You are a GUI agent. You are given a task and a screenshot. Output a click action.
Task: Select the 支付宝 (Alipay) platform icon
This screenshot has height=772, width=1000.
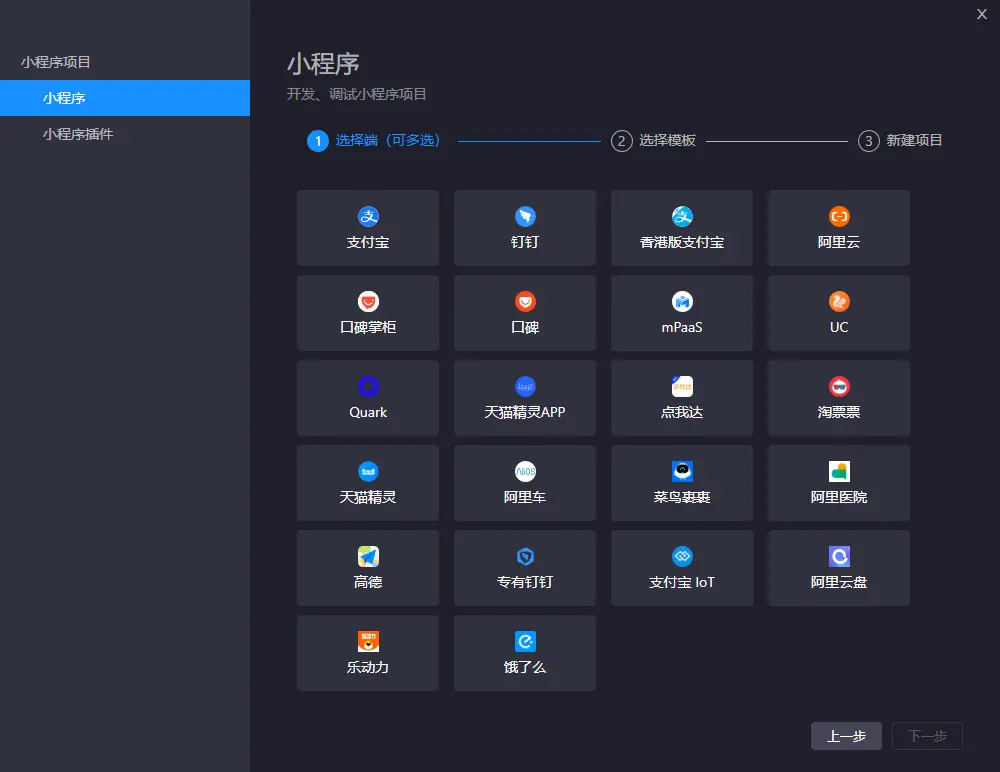tap(367, 227)
